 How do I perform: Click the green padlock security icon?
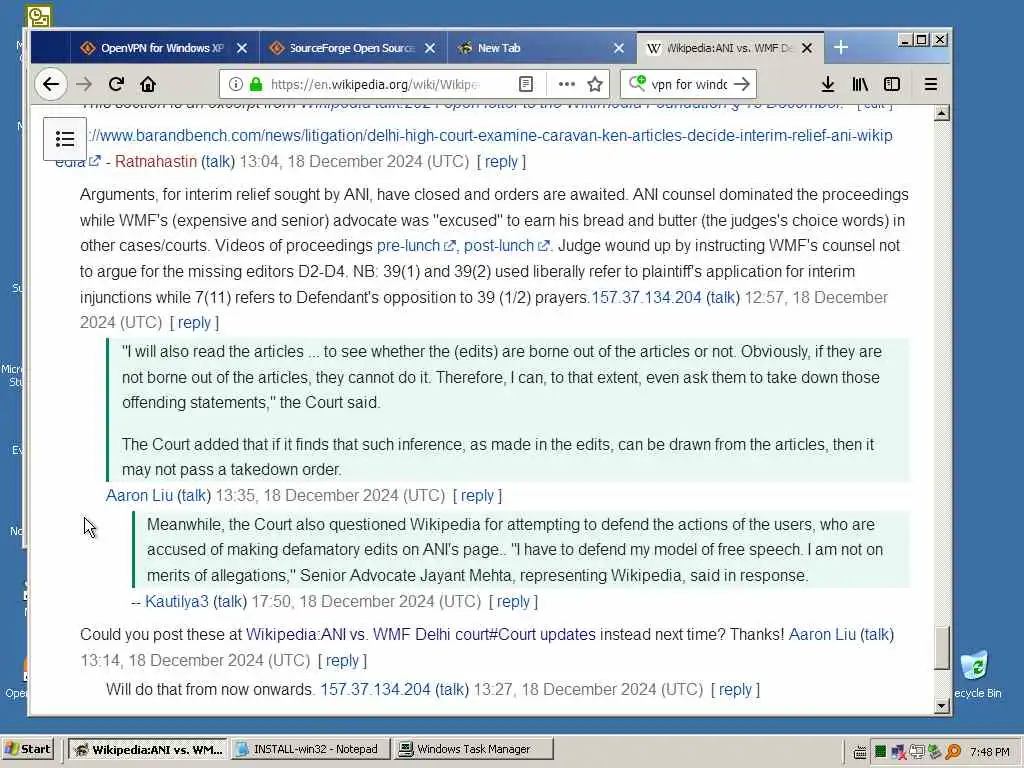pos(256,84)
